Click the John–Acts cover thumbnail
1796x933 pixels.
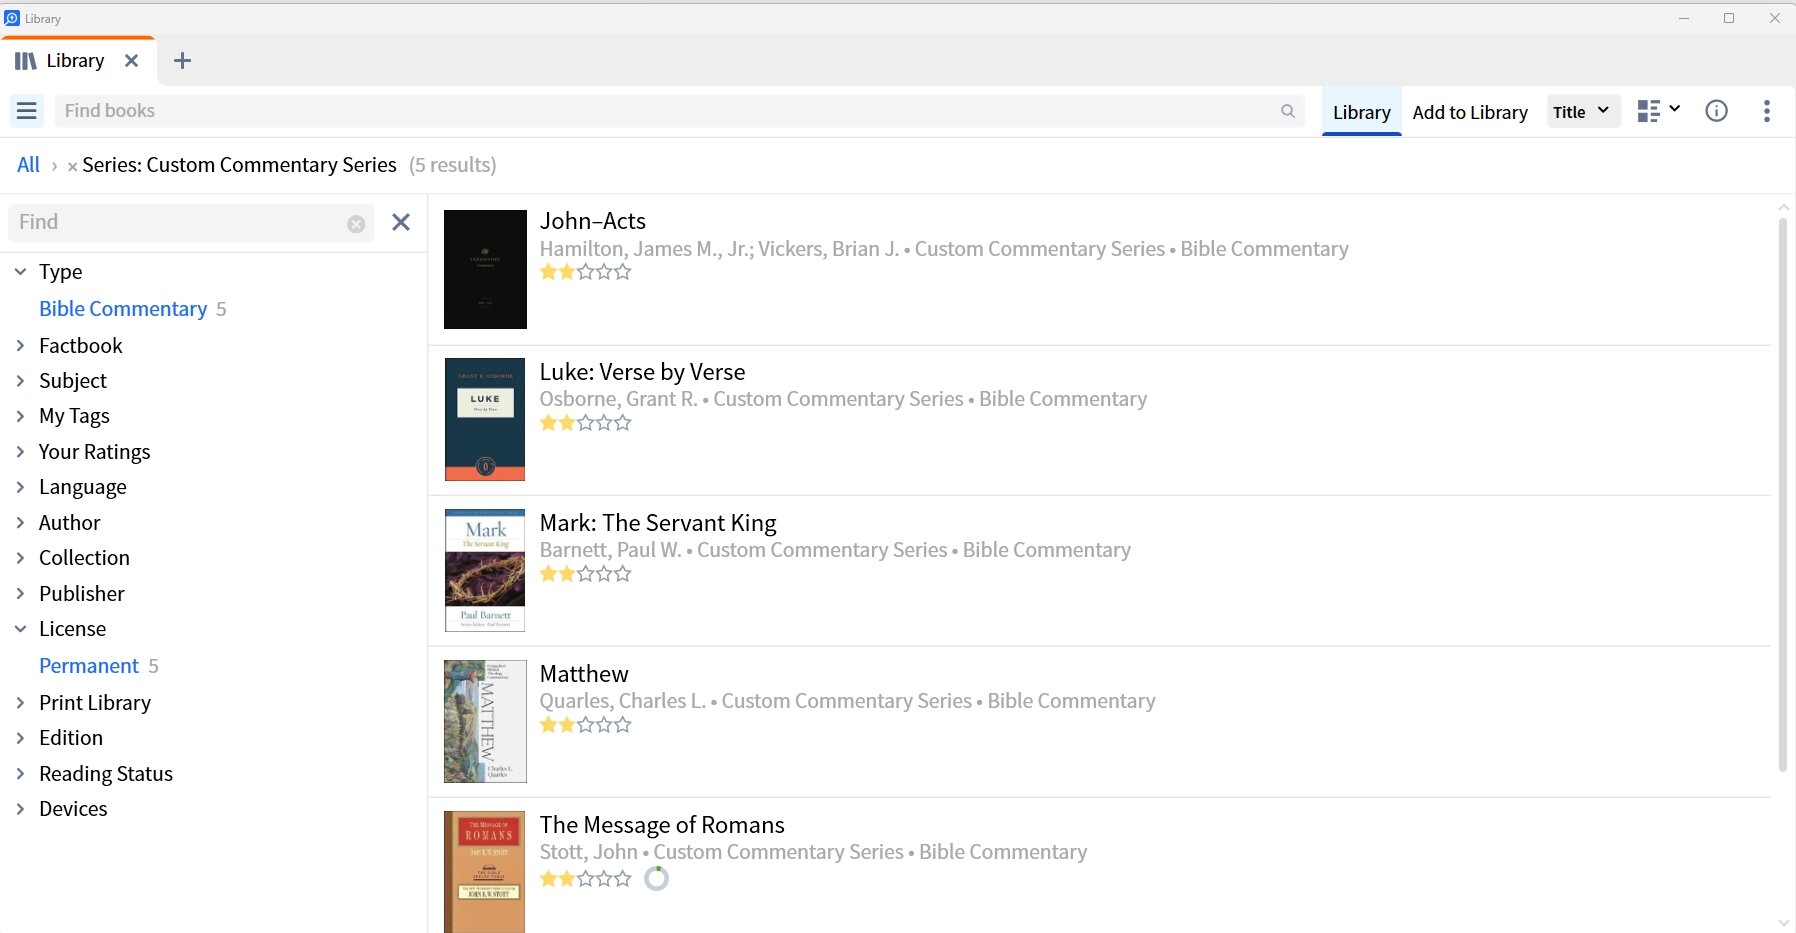(x=485, y=269)
